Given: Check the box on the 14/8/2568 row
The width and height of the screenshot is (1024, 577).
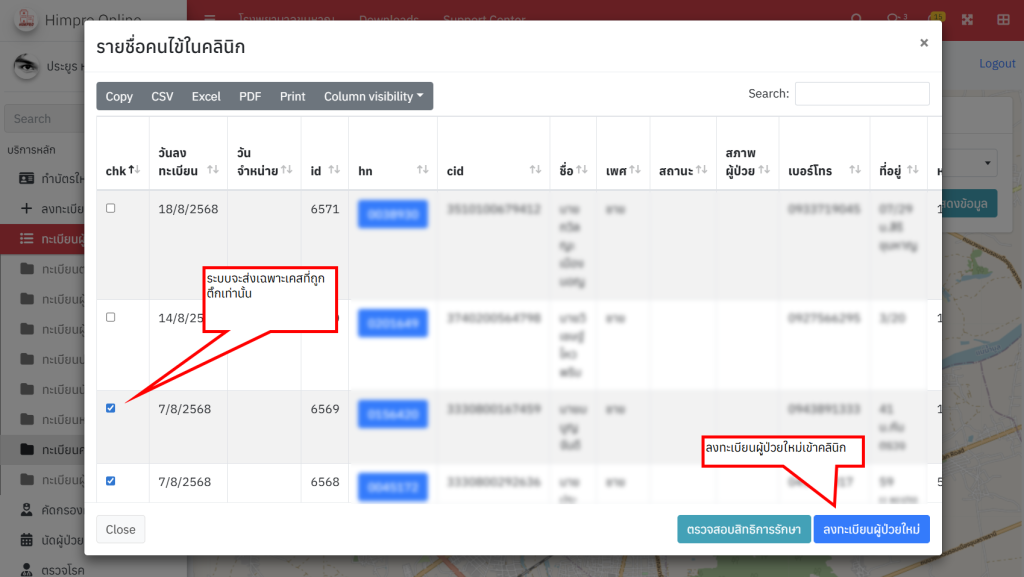Looking at the screenshot, I should [111, 317].
